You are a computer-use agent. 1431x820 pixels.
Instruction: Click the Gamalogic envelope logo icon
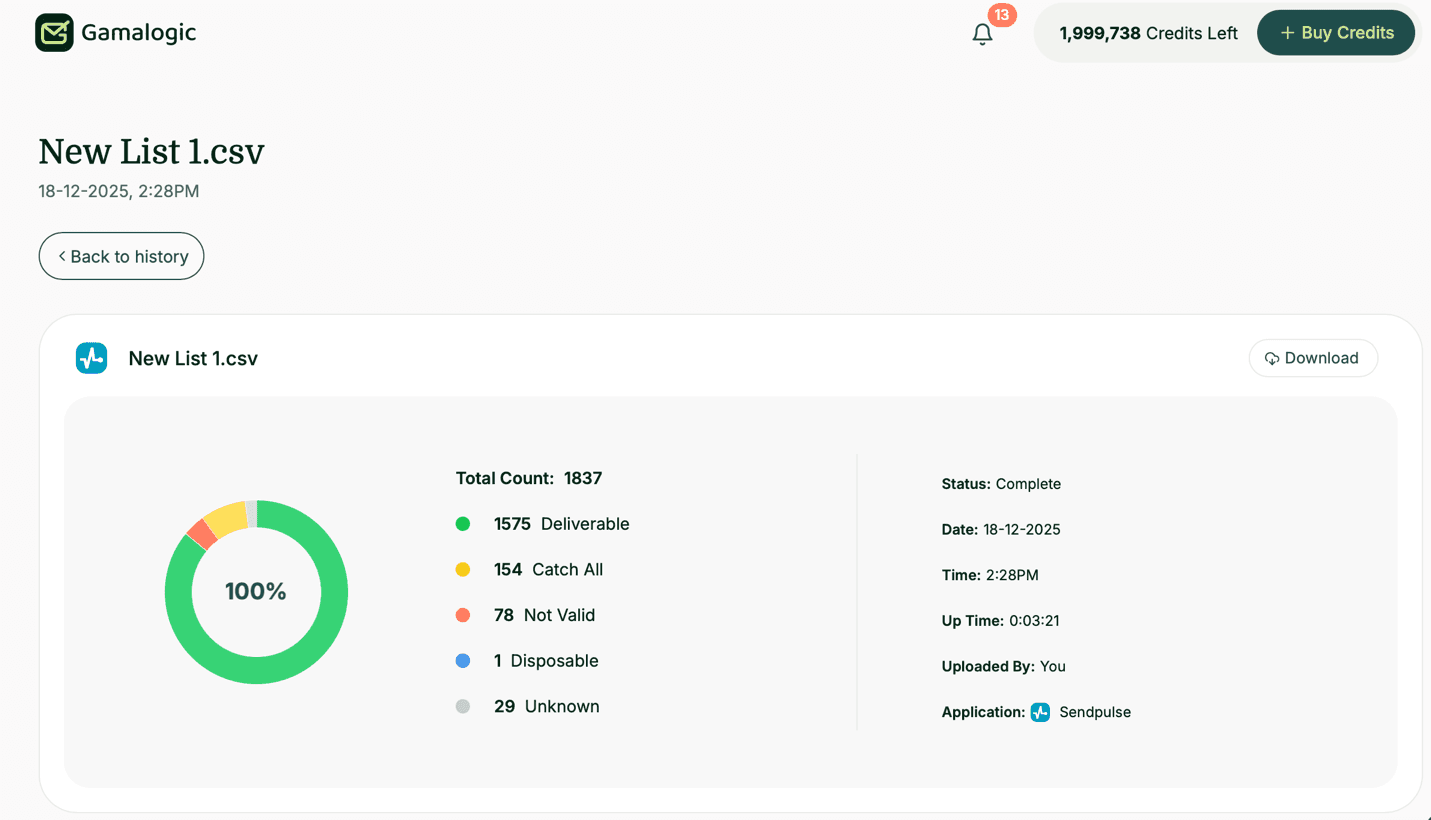[x=55, y=32]
